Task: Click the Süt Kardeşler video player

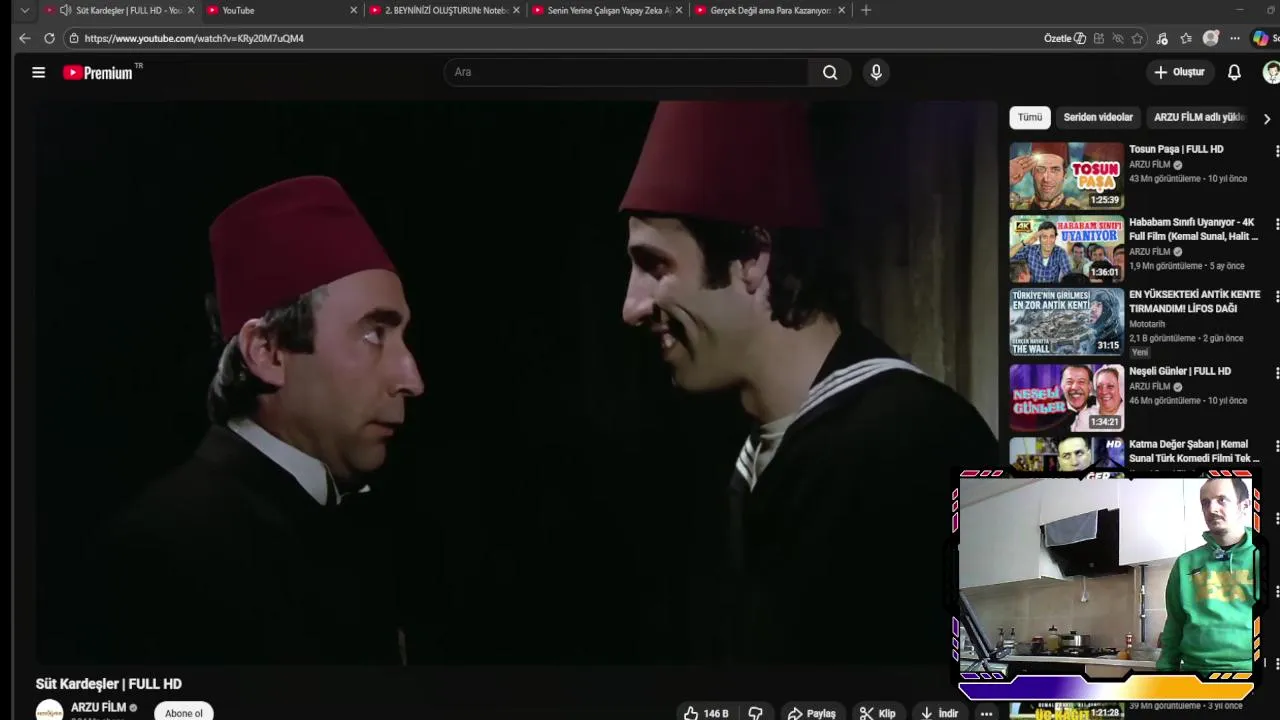Action: pos(517,382)
